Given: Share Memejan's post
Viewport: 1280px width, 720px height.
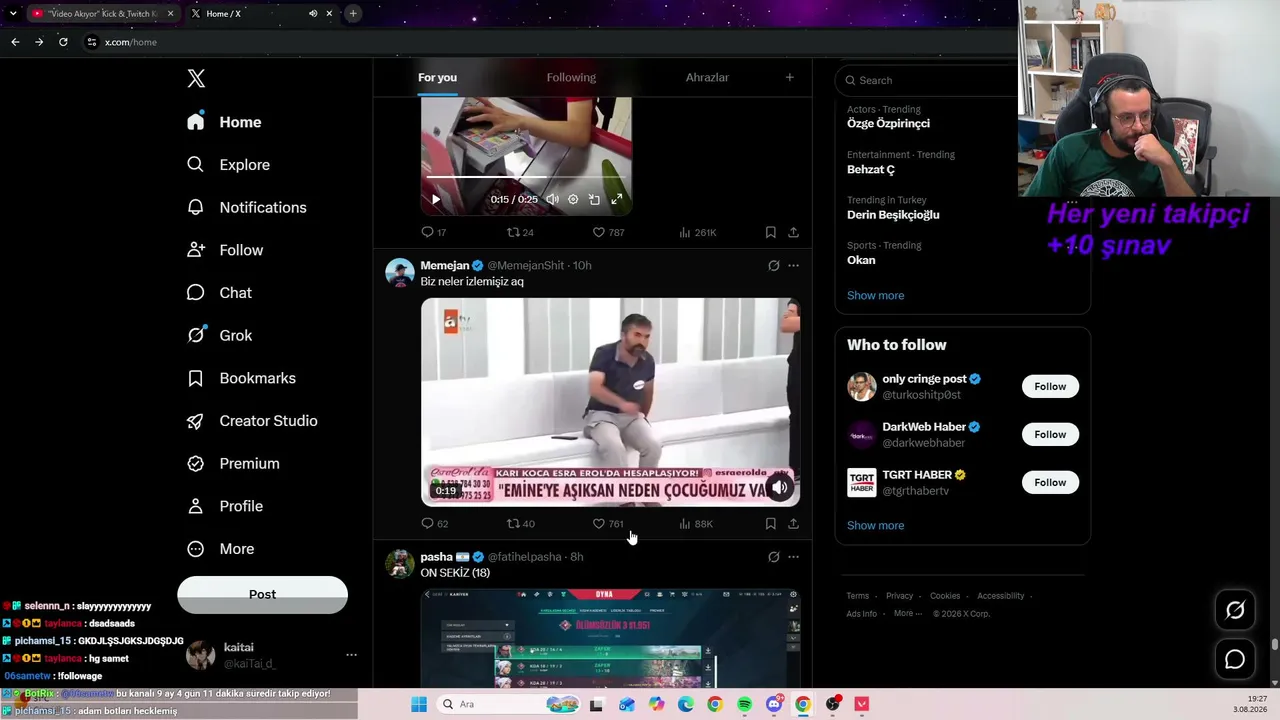Looking at the screenshot, I should click(x=793, y=523).
